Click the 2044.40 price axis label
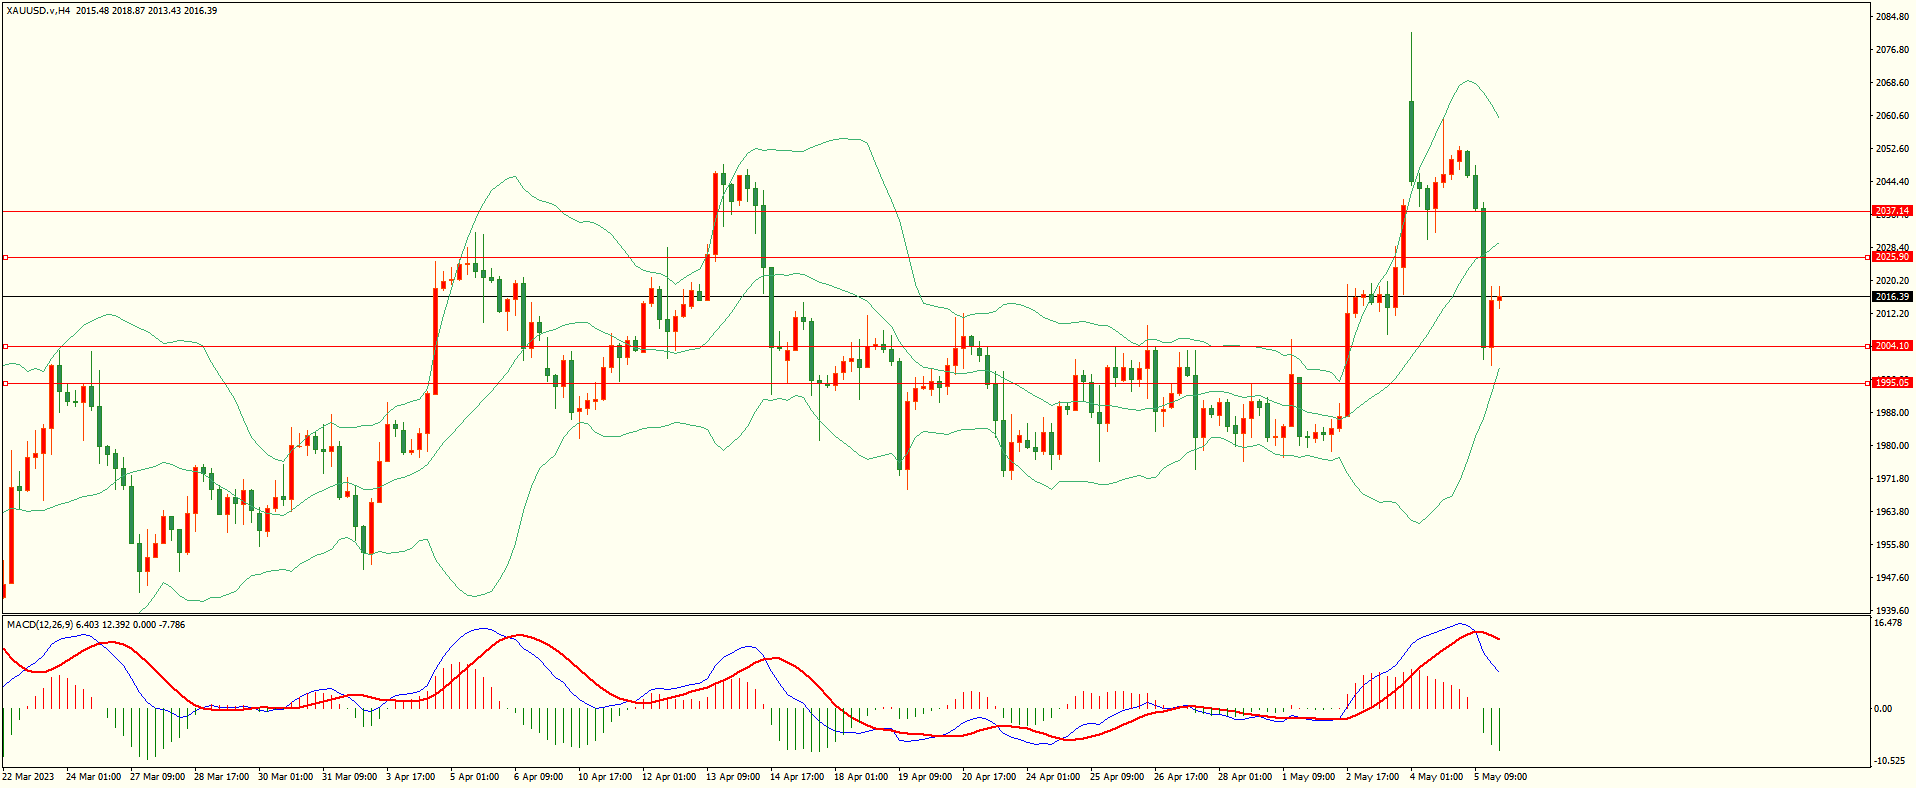Screen dimensions: 1916x788 coord(1893,182)
